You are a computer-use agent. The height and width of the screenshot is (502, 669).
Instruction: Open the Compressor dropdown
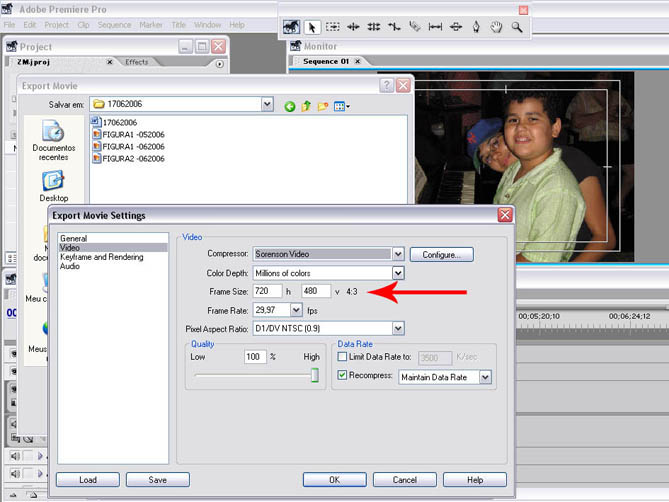click(x=398, y=254)
